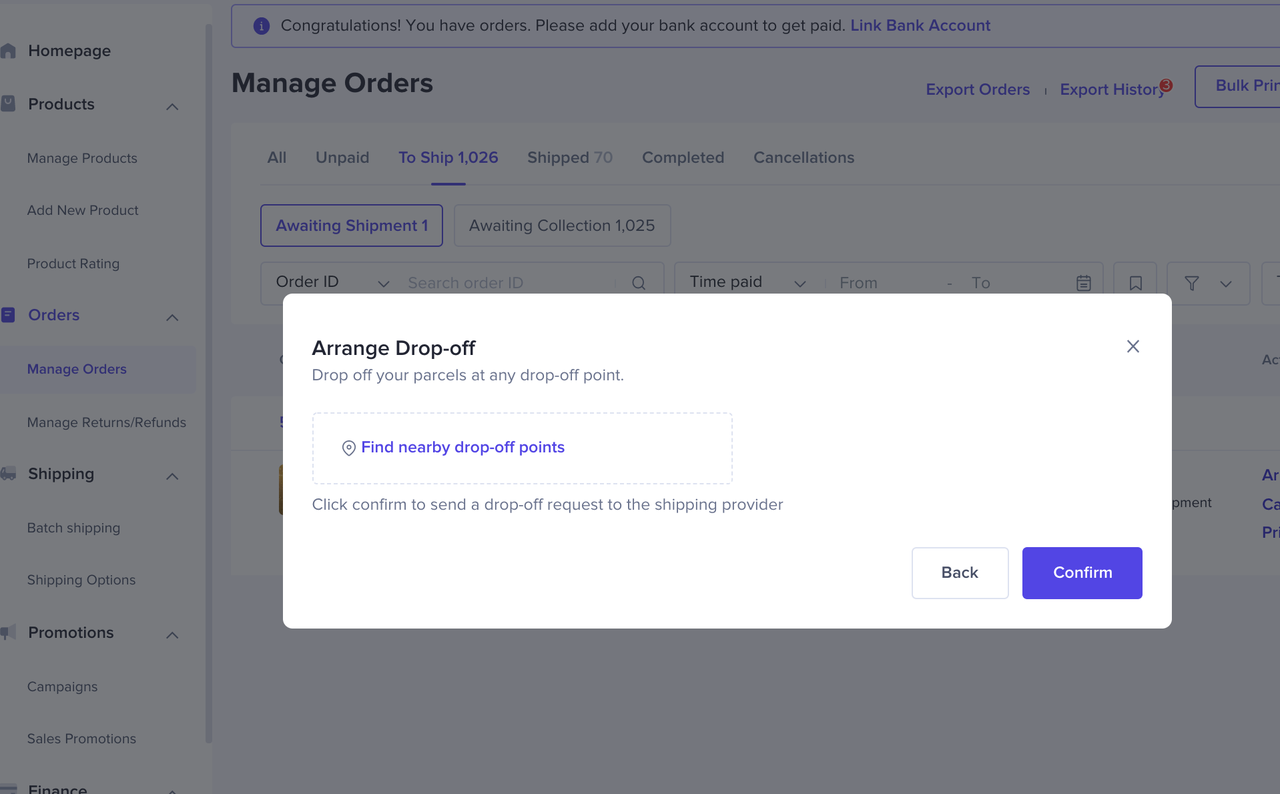
Task: Open the Order ID dropdown
Action: [x=332, y=283]
